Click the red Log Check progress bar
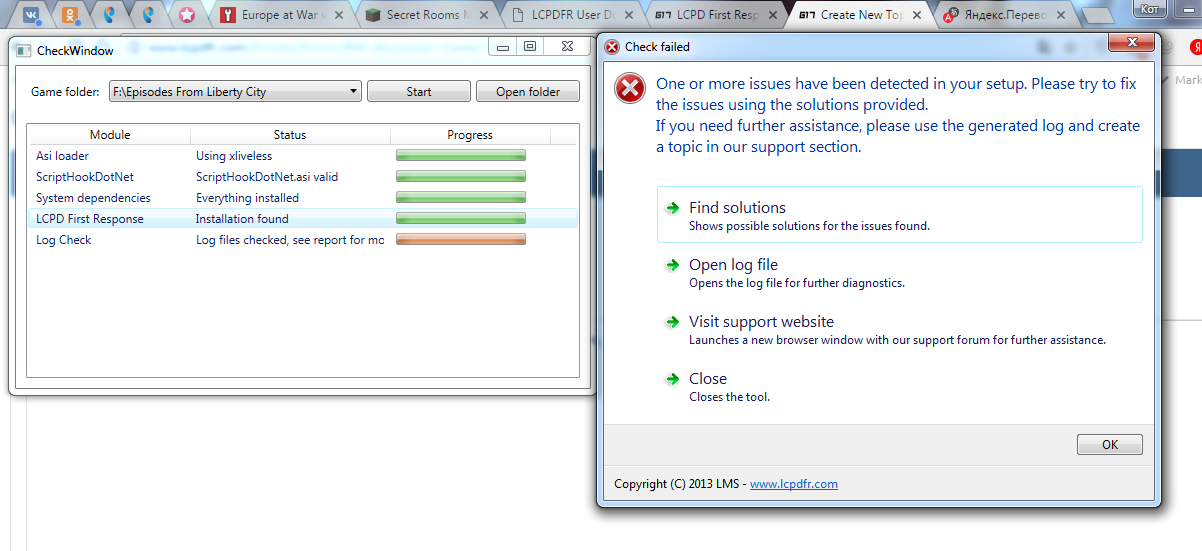Image resolution: width=1202 pixels, height=551 pixels. (x=461, y=239)
